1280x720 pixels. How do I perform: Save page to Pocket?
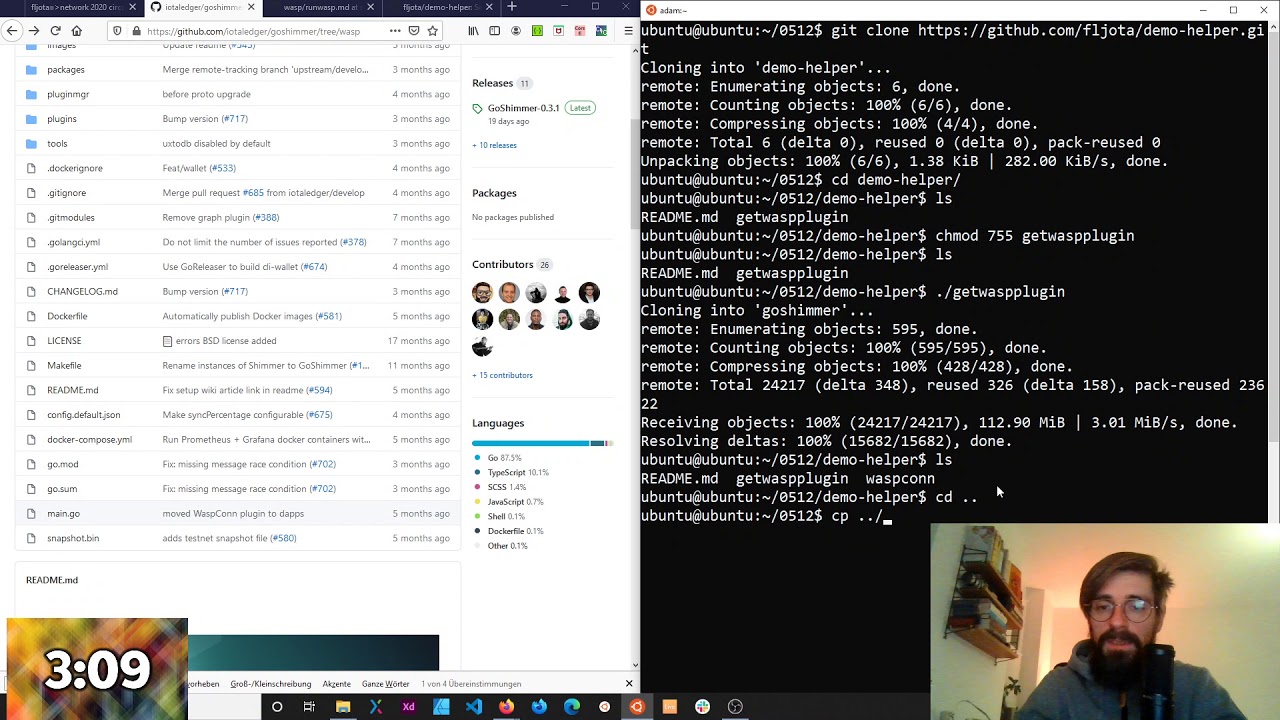(x=414, y=31)
